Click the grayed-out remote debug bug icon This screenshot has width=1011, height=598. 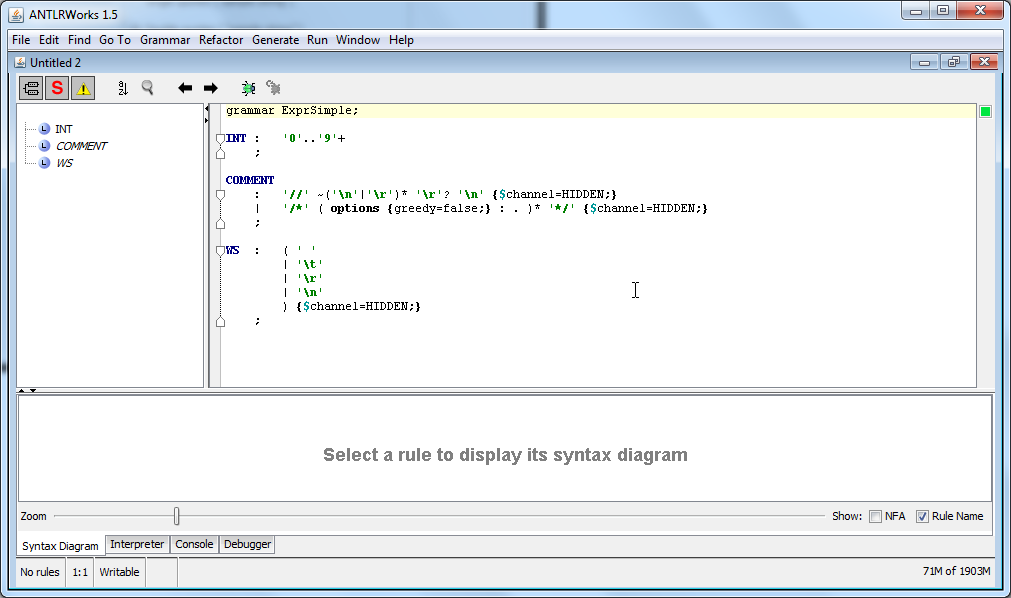273,88
